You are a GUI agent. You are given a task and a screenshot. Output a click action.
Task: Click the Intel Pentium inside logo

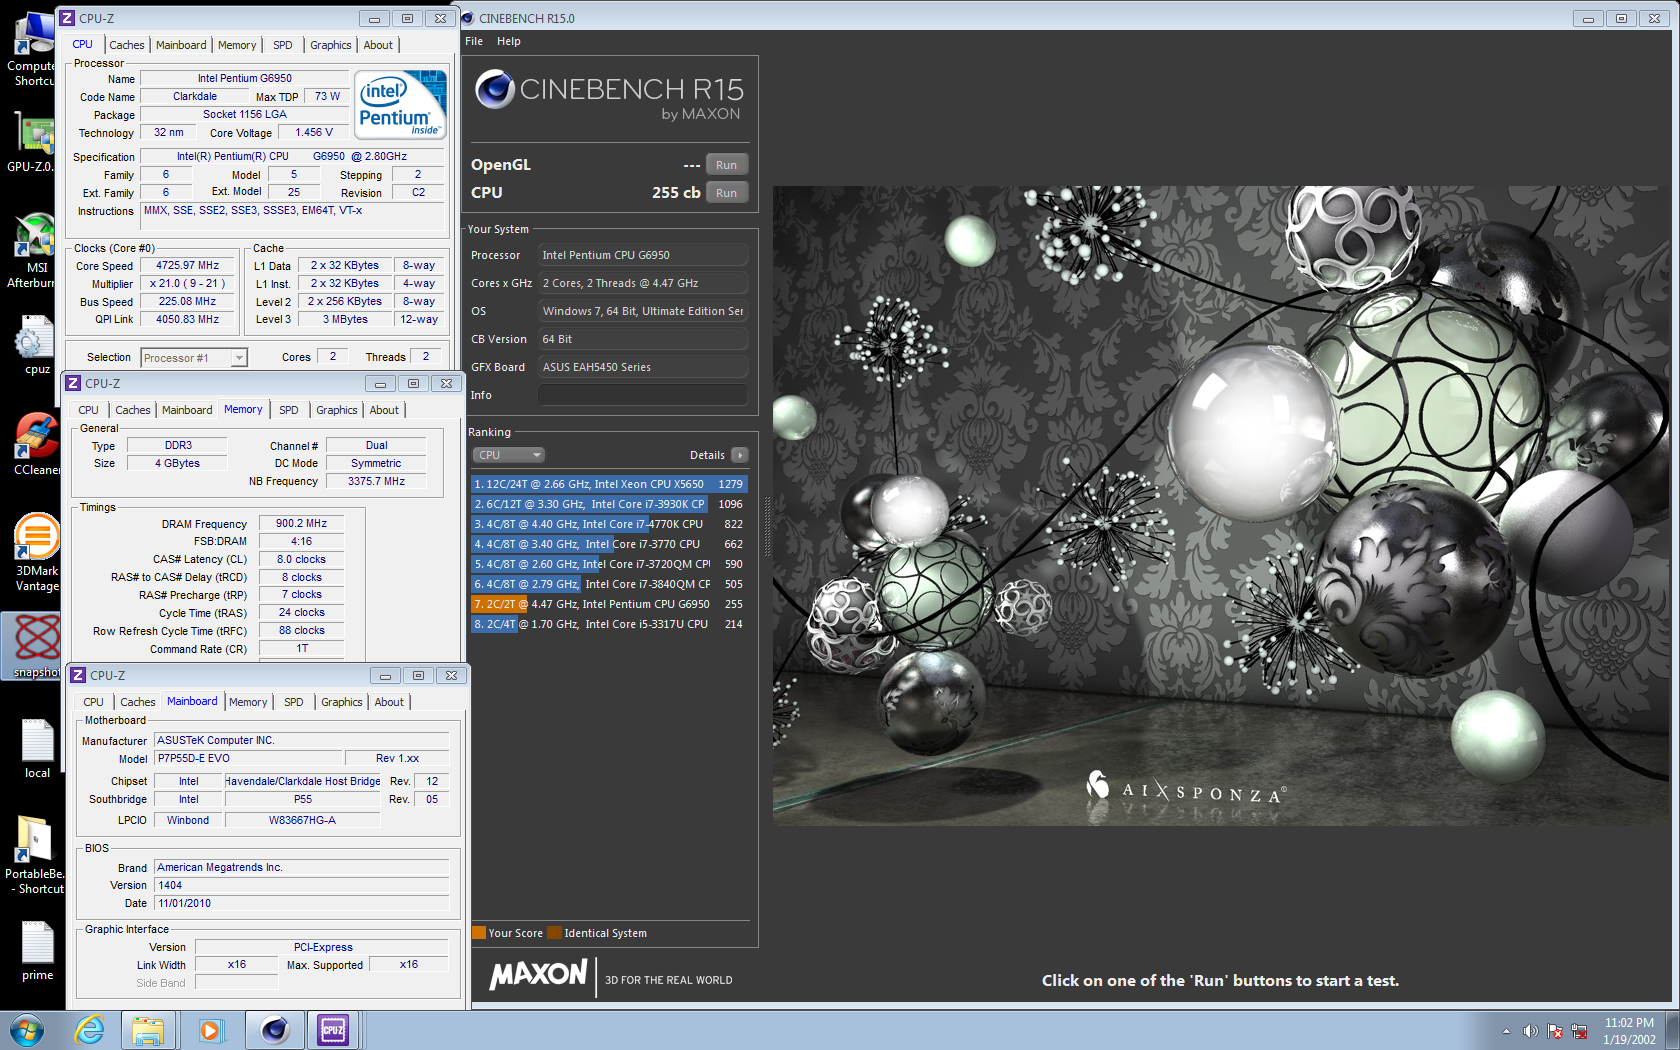click(402, 105)
